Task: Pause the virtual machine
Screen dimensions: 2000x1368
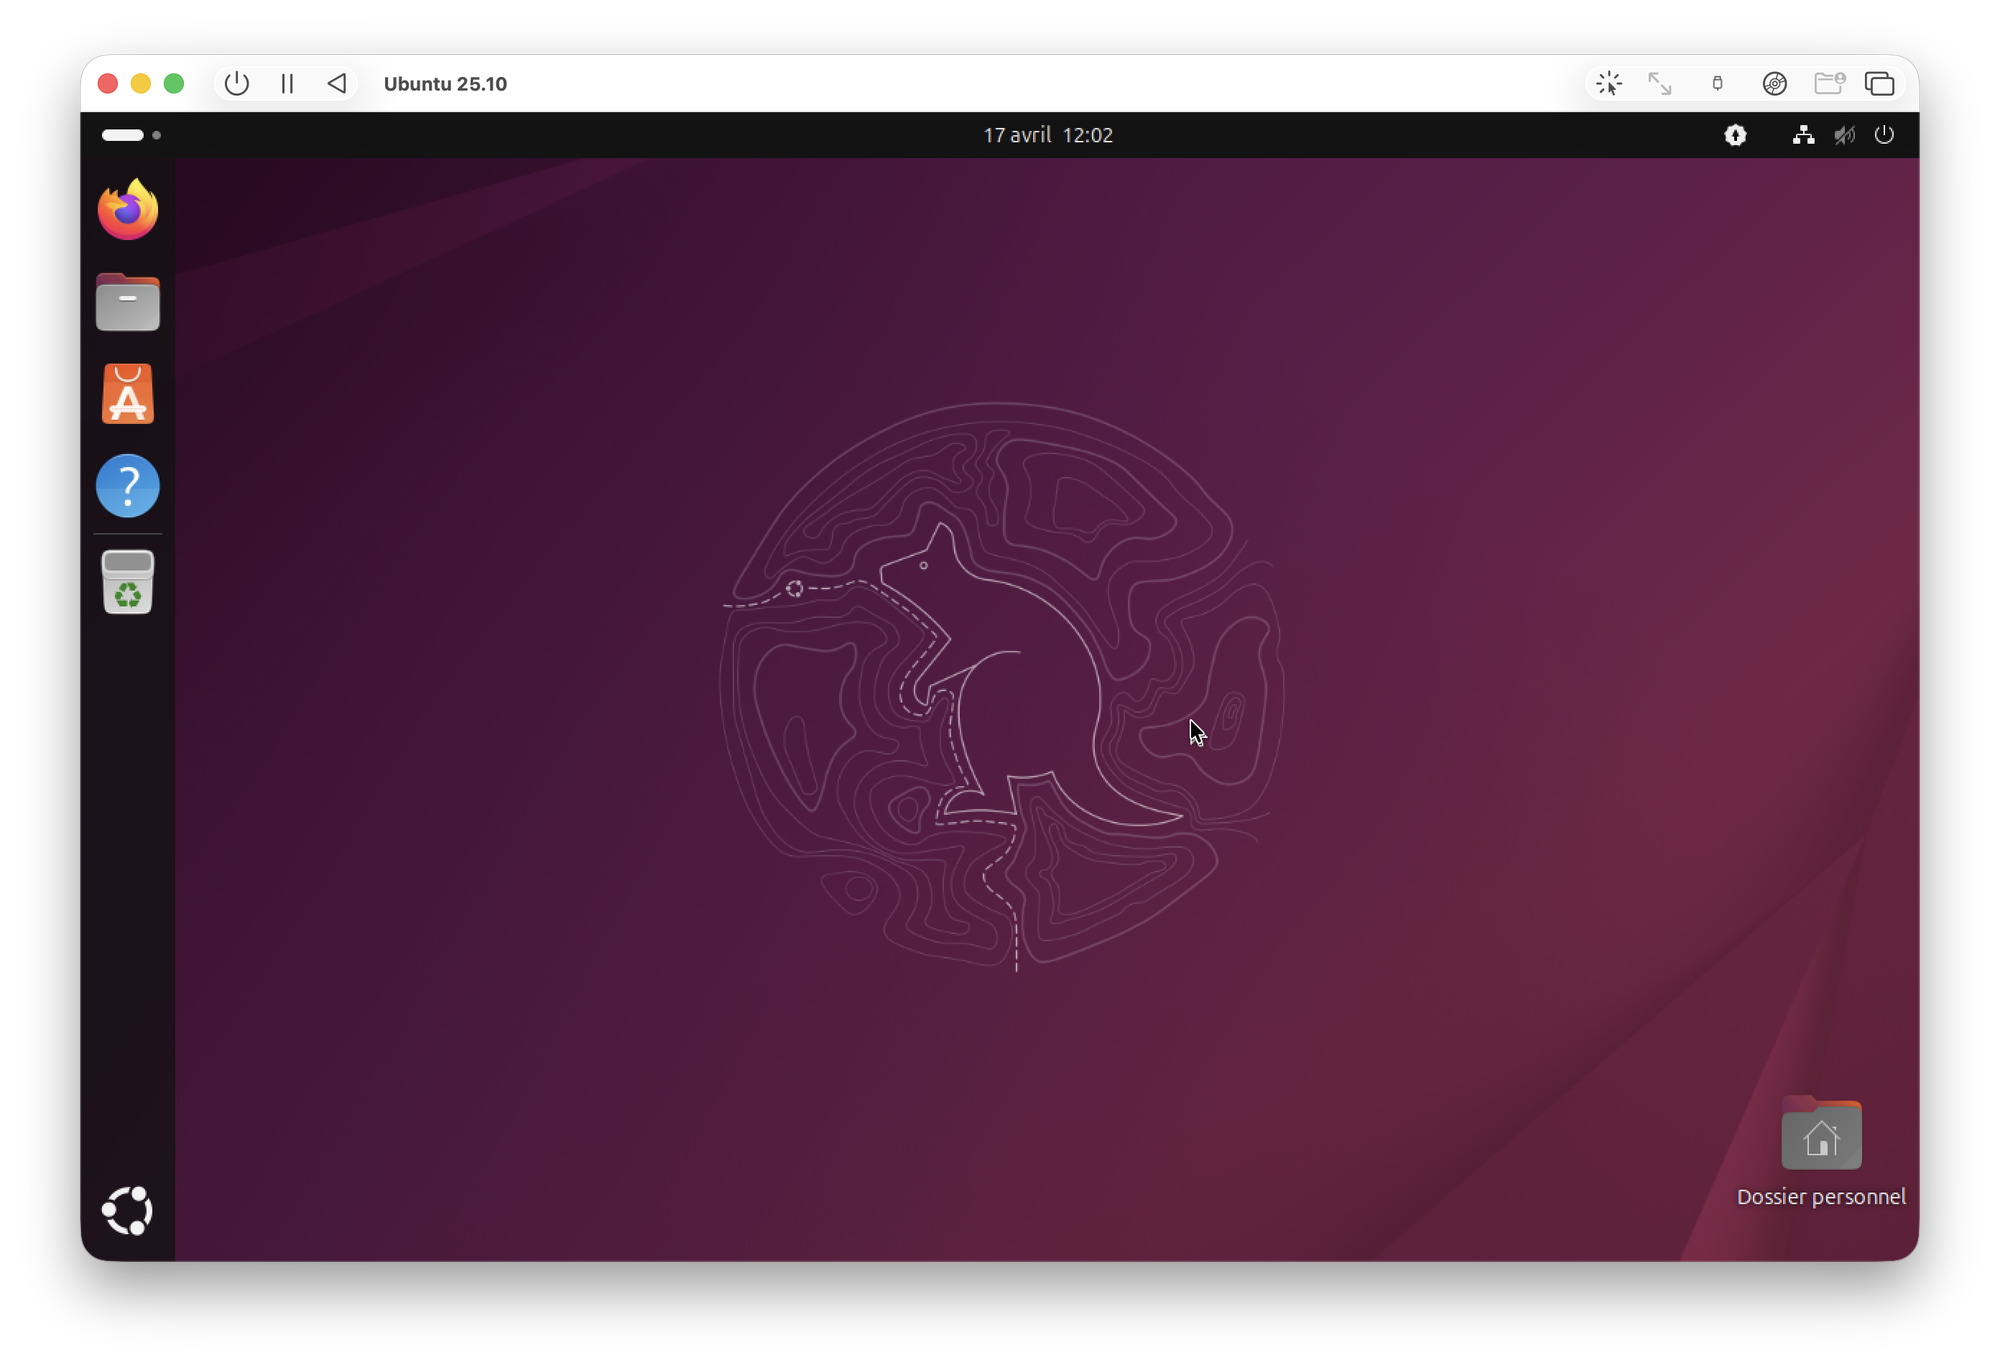Action: 287,84
